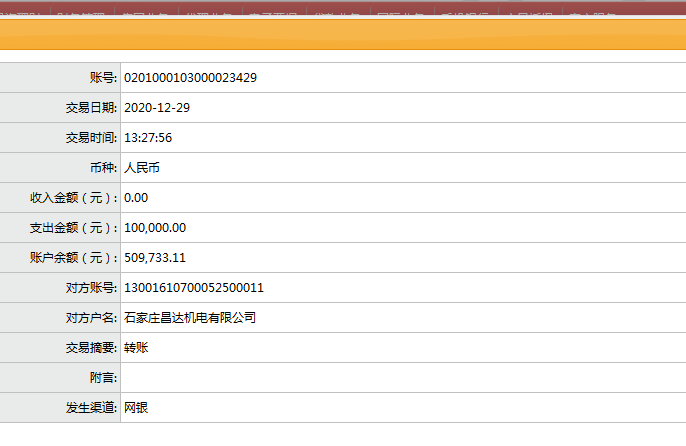
Task: Select the currency value 人民币
Action: 141,168
